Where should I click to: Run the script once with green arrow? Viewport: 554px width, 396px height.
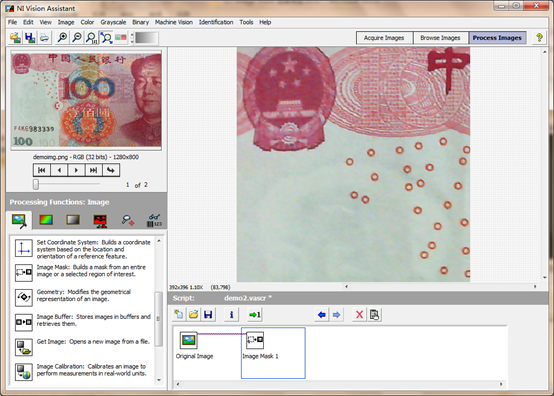pyautogui.click(x=254, y=314)
